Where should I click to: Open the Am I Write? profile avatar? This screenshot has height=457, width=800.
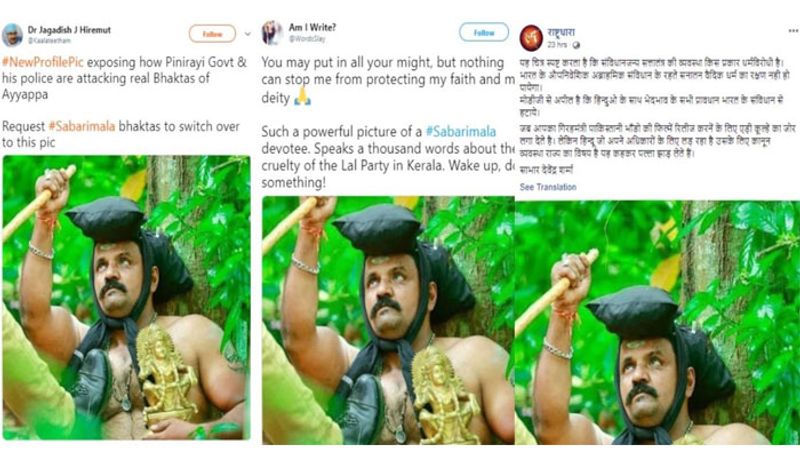[271, 33]
